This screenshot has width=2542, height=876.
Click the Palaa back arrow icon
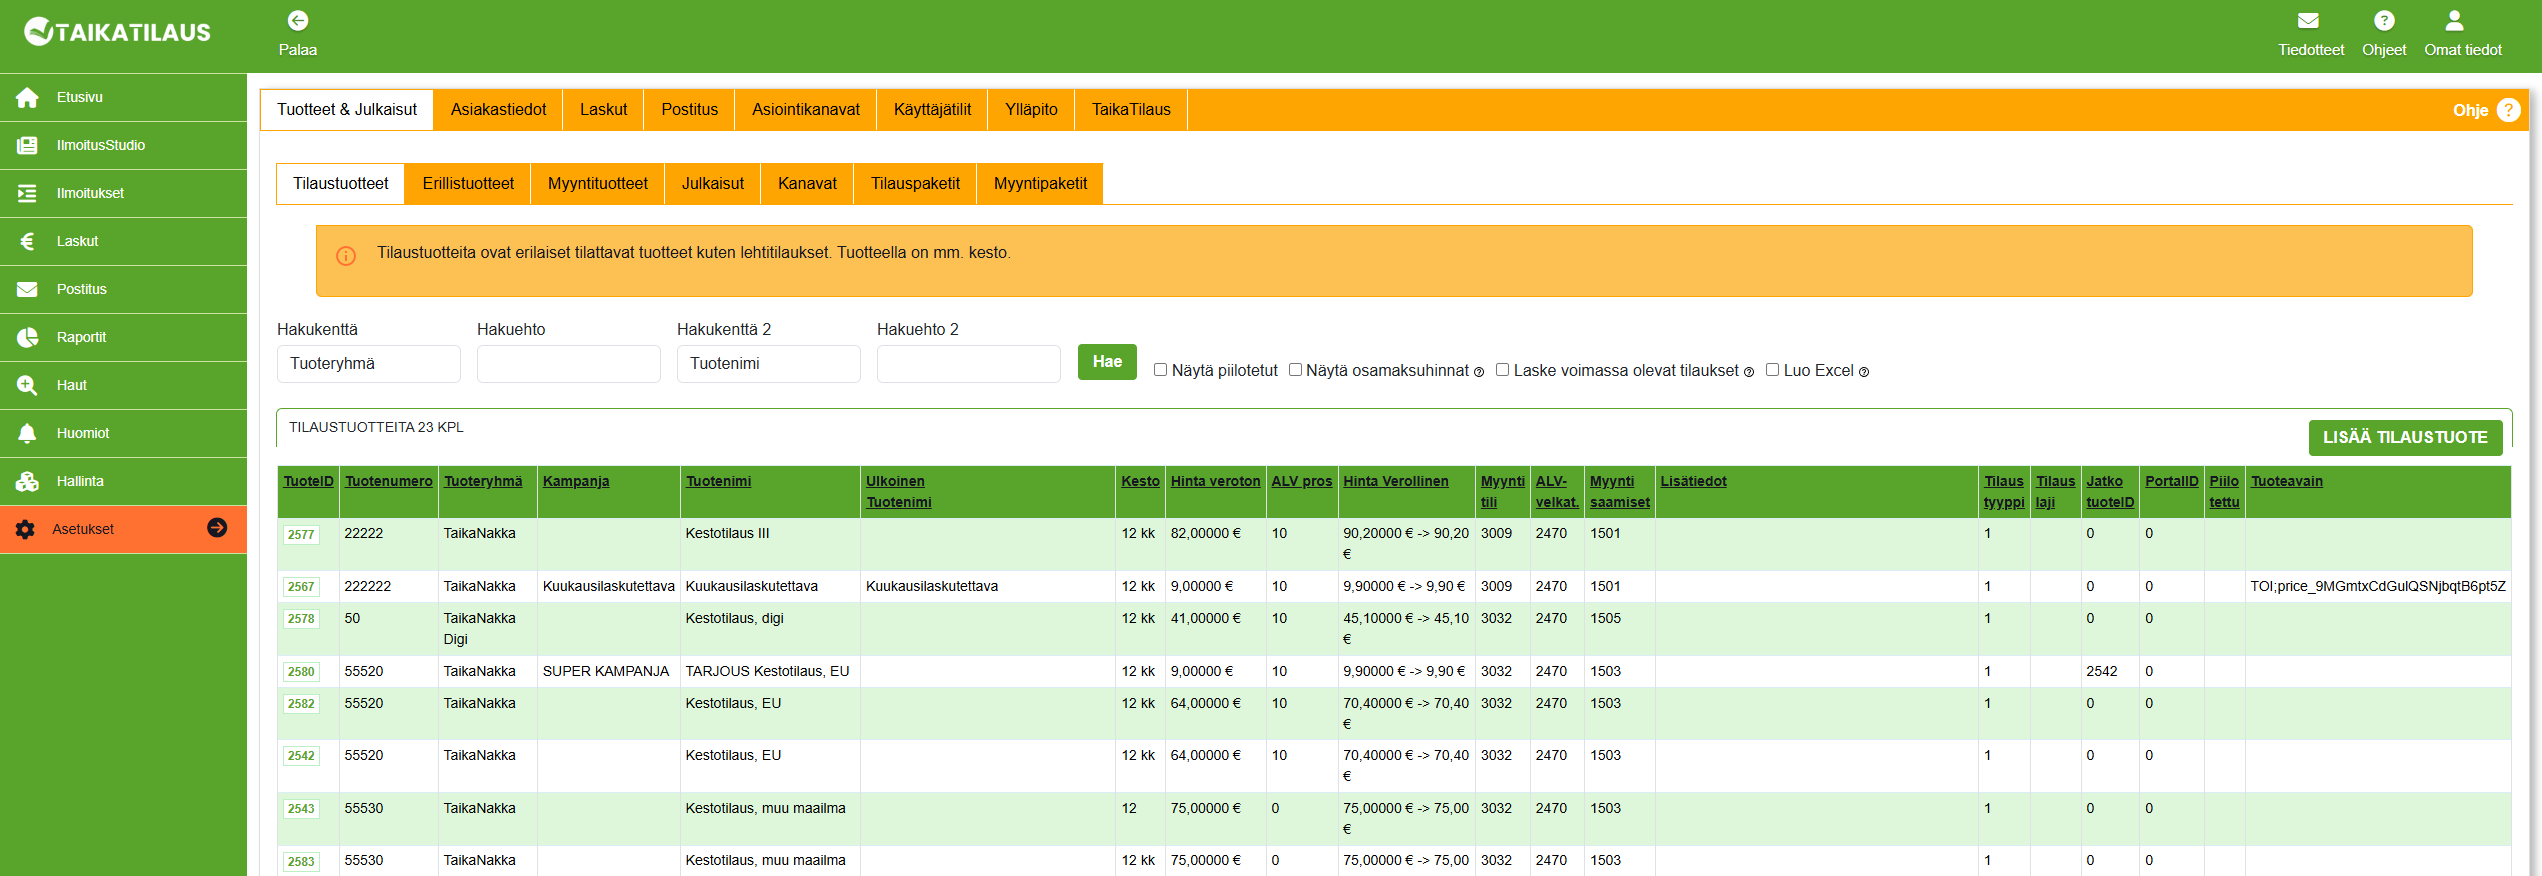coord(297,21)
